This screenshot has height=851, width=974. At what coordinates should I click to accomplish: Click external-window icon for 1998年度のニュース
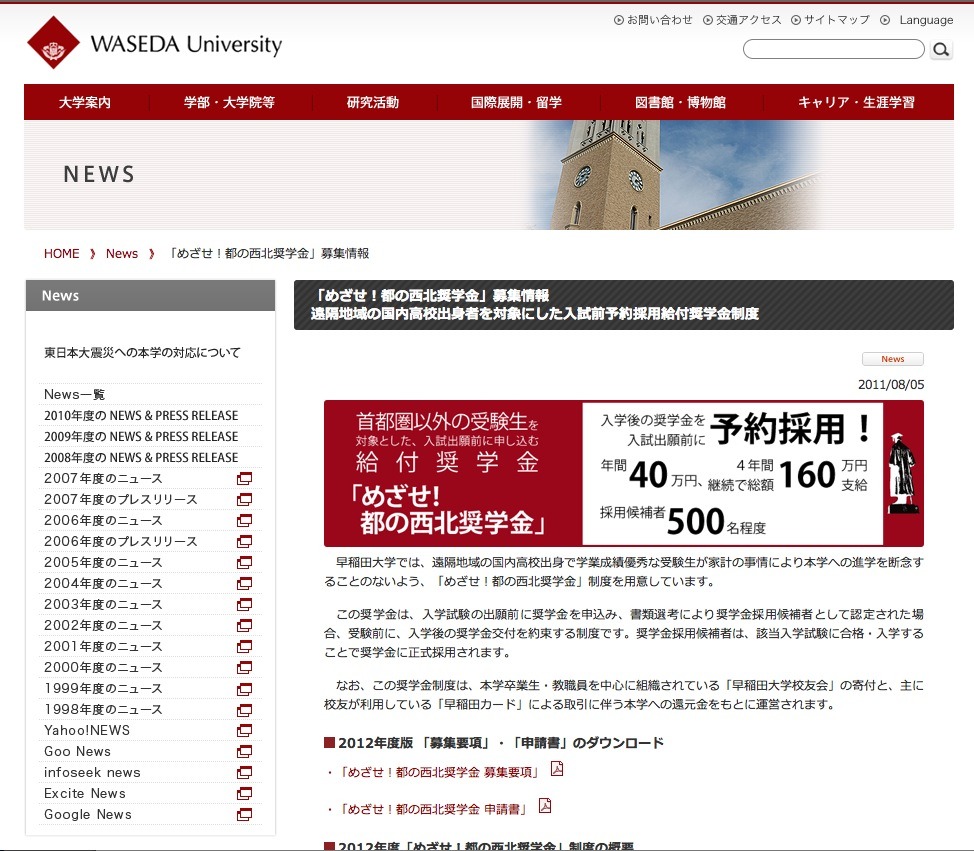245,709
